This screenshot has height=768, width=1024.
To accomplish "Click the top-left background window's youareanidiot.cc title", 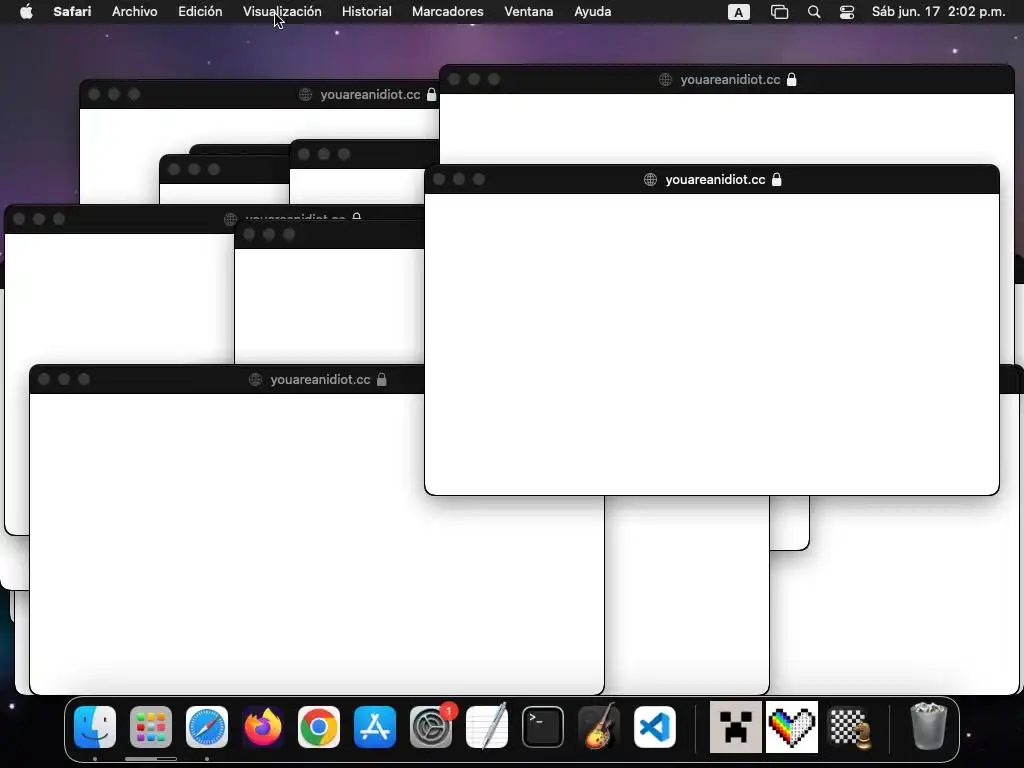I will tap(370, 95).
